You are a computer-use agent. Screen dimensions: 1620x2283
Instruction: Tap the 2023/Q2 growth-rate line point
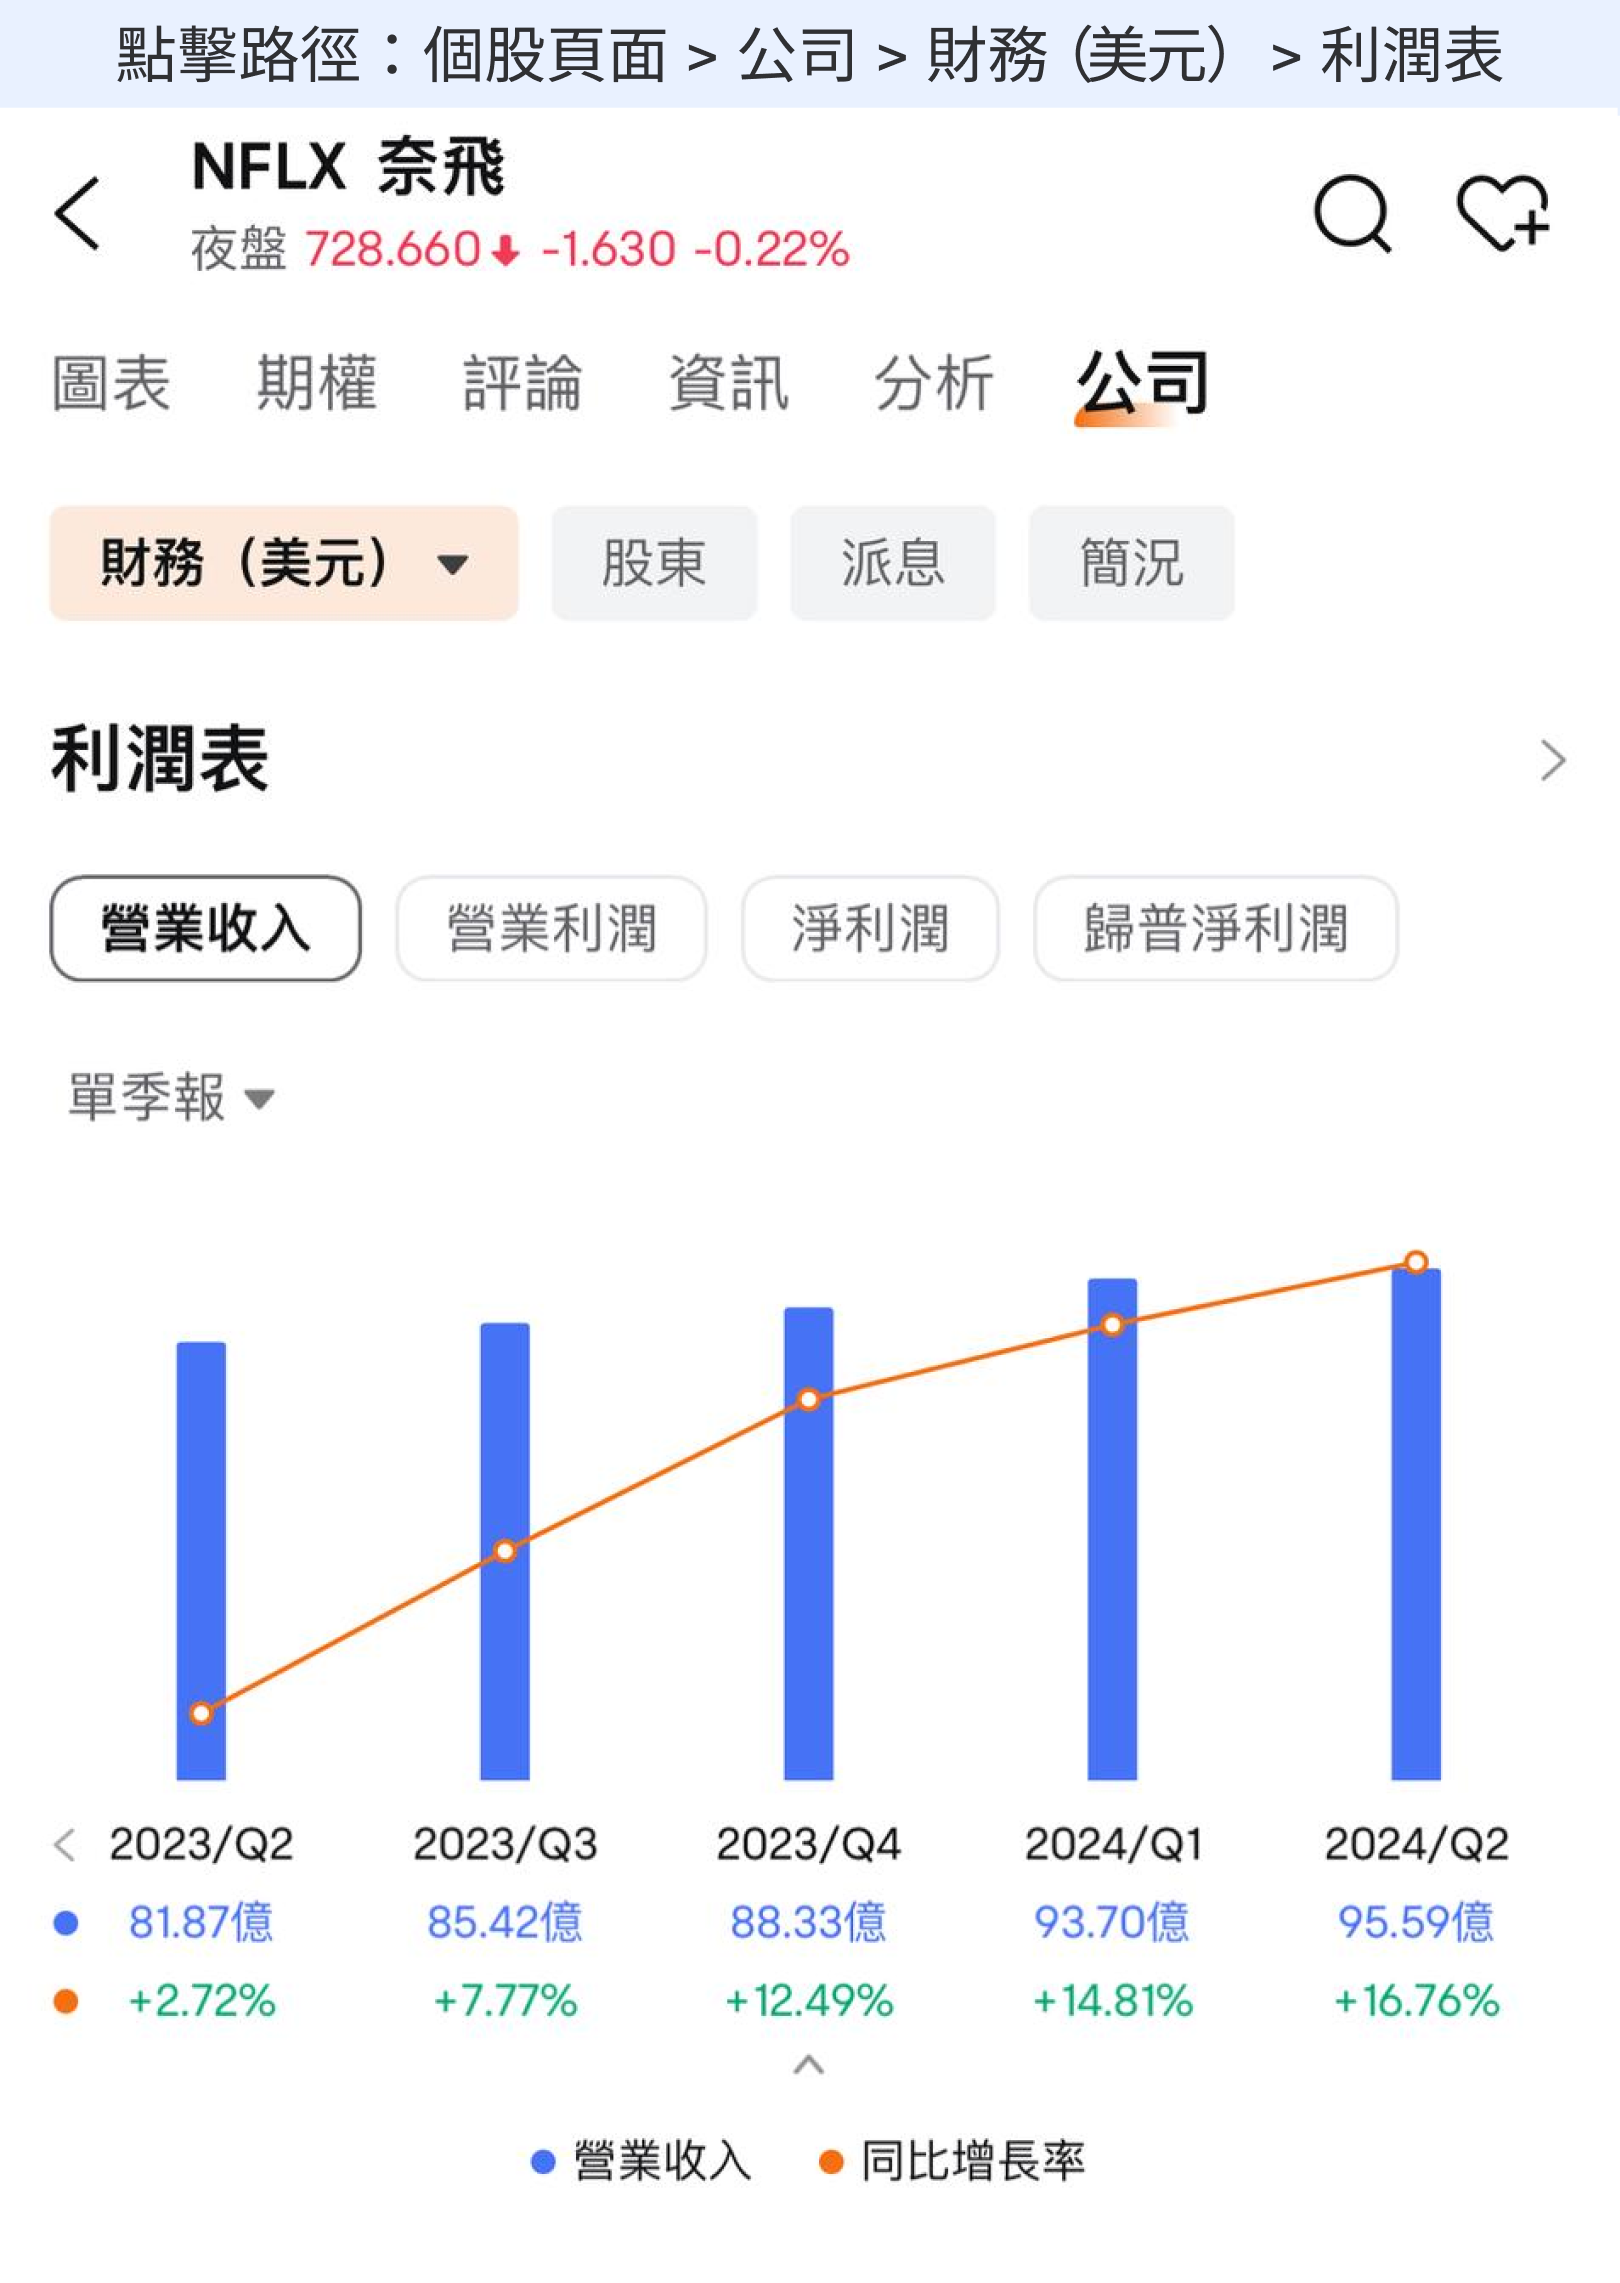(x=201, y=1713)
